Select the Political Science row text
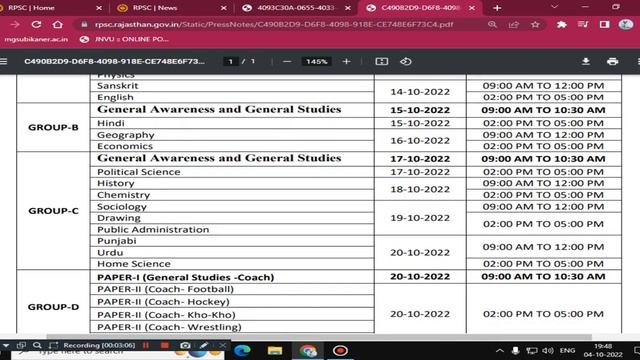The width and height of the screenshot is (640, 360). 139,172
